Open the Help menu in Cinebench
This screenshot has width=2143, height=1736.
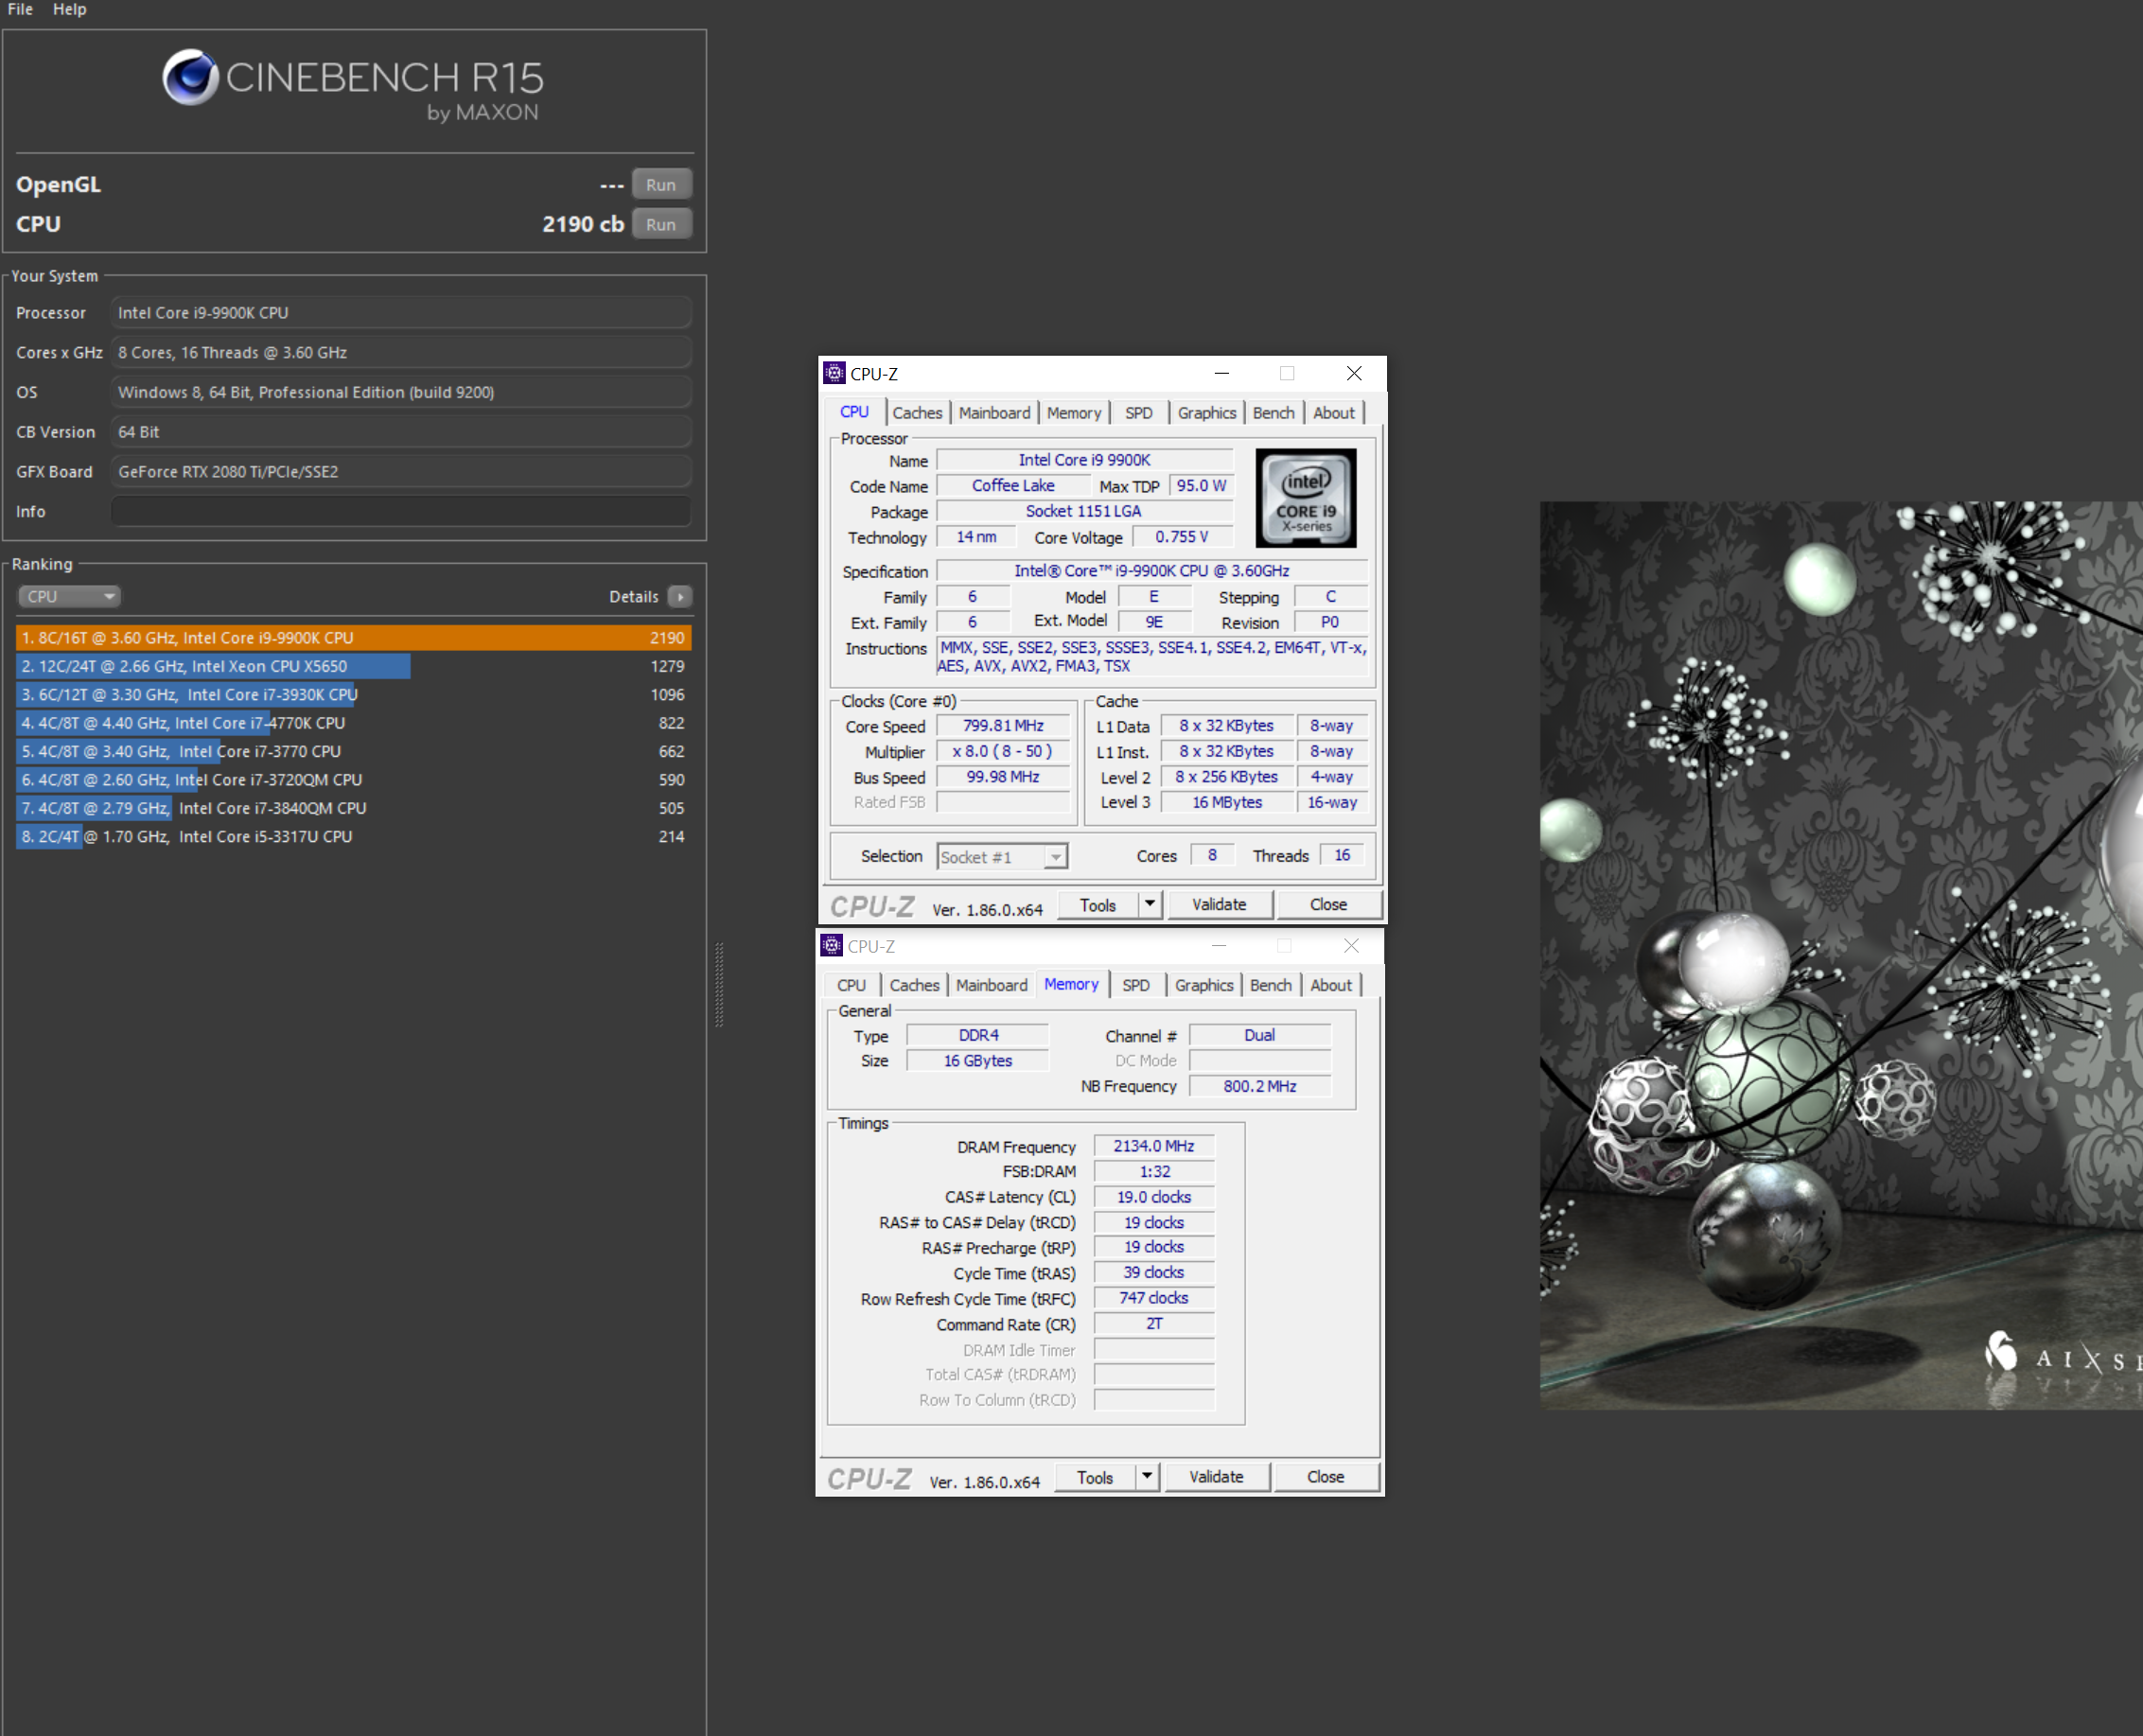69,9
